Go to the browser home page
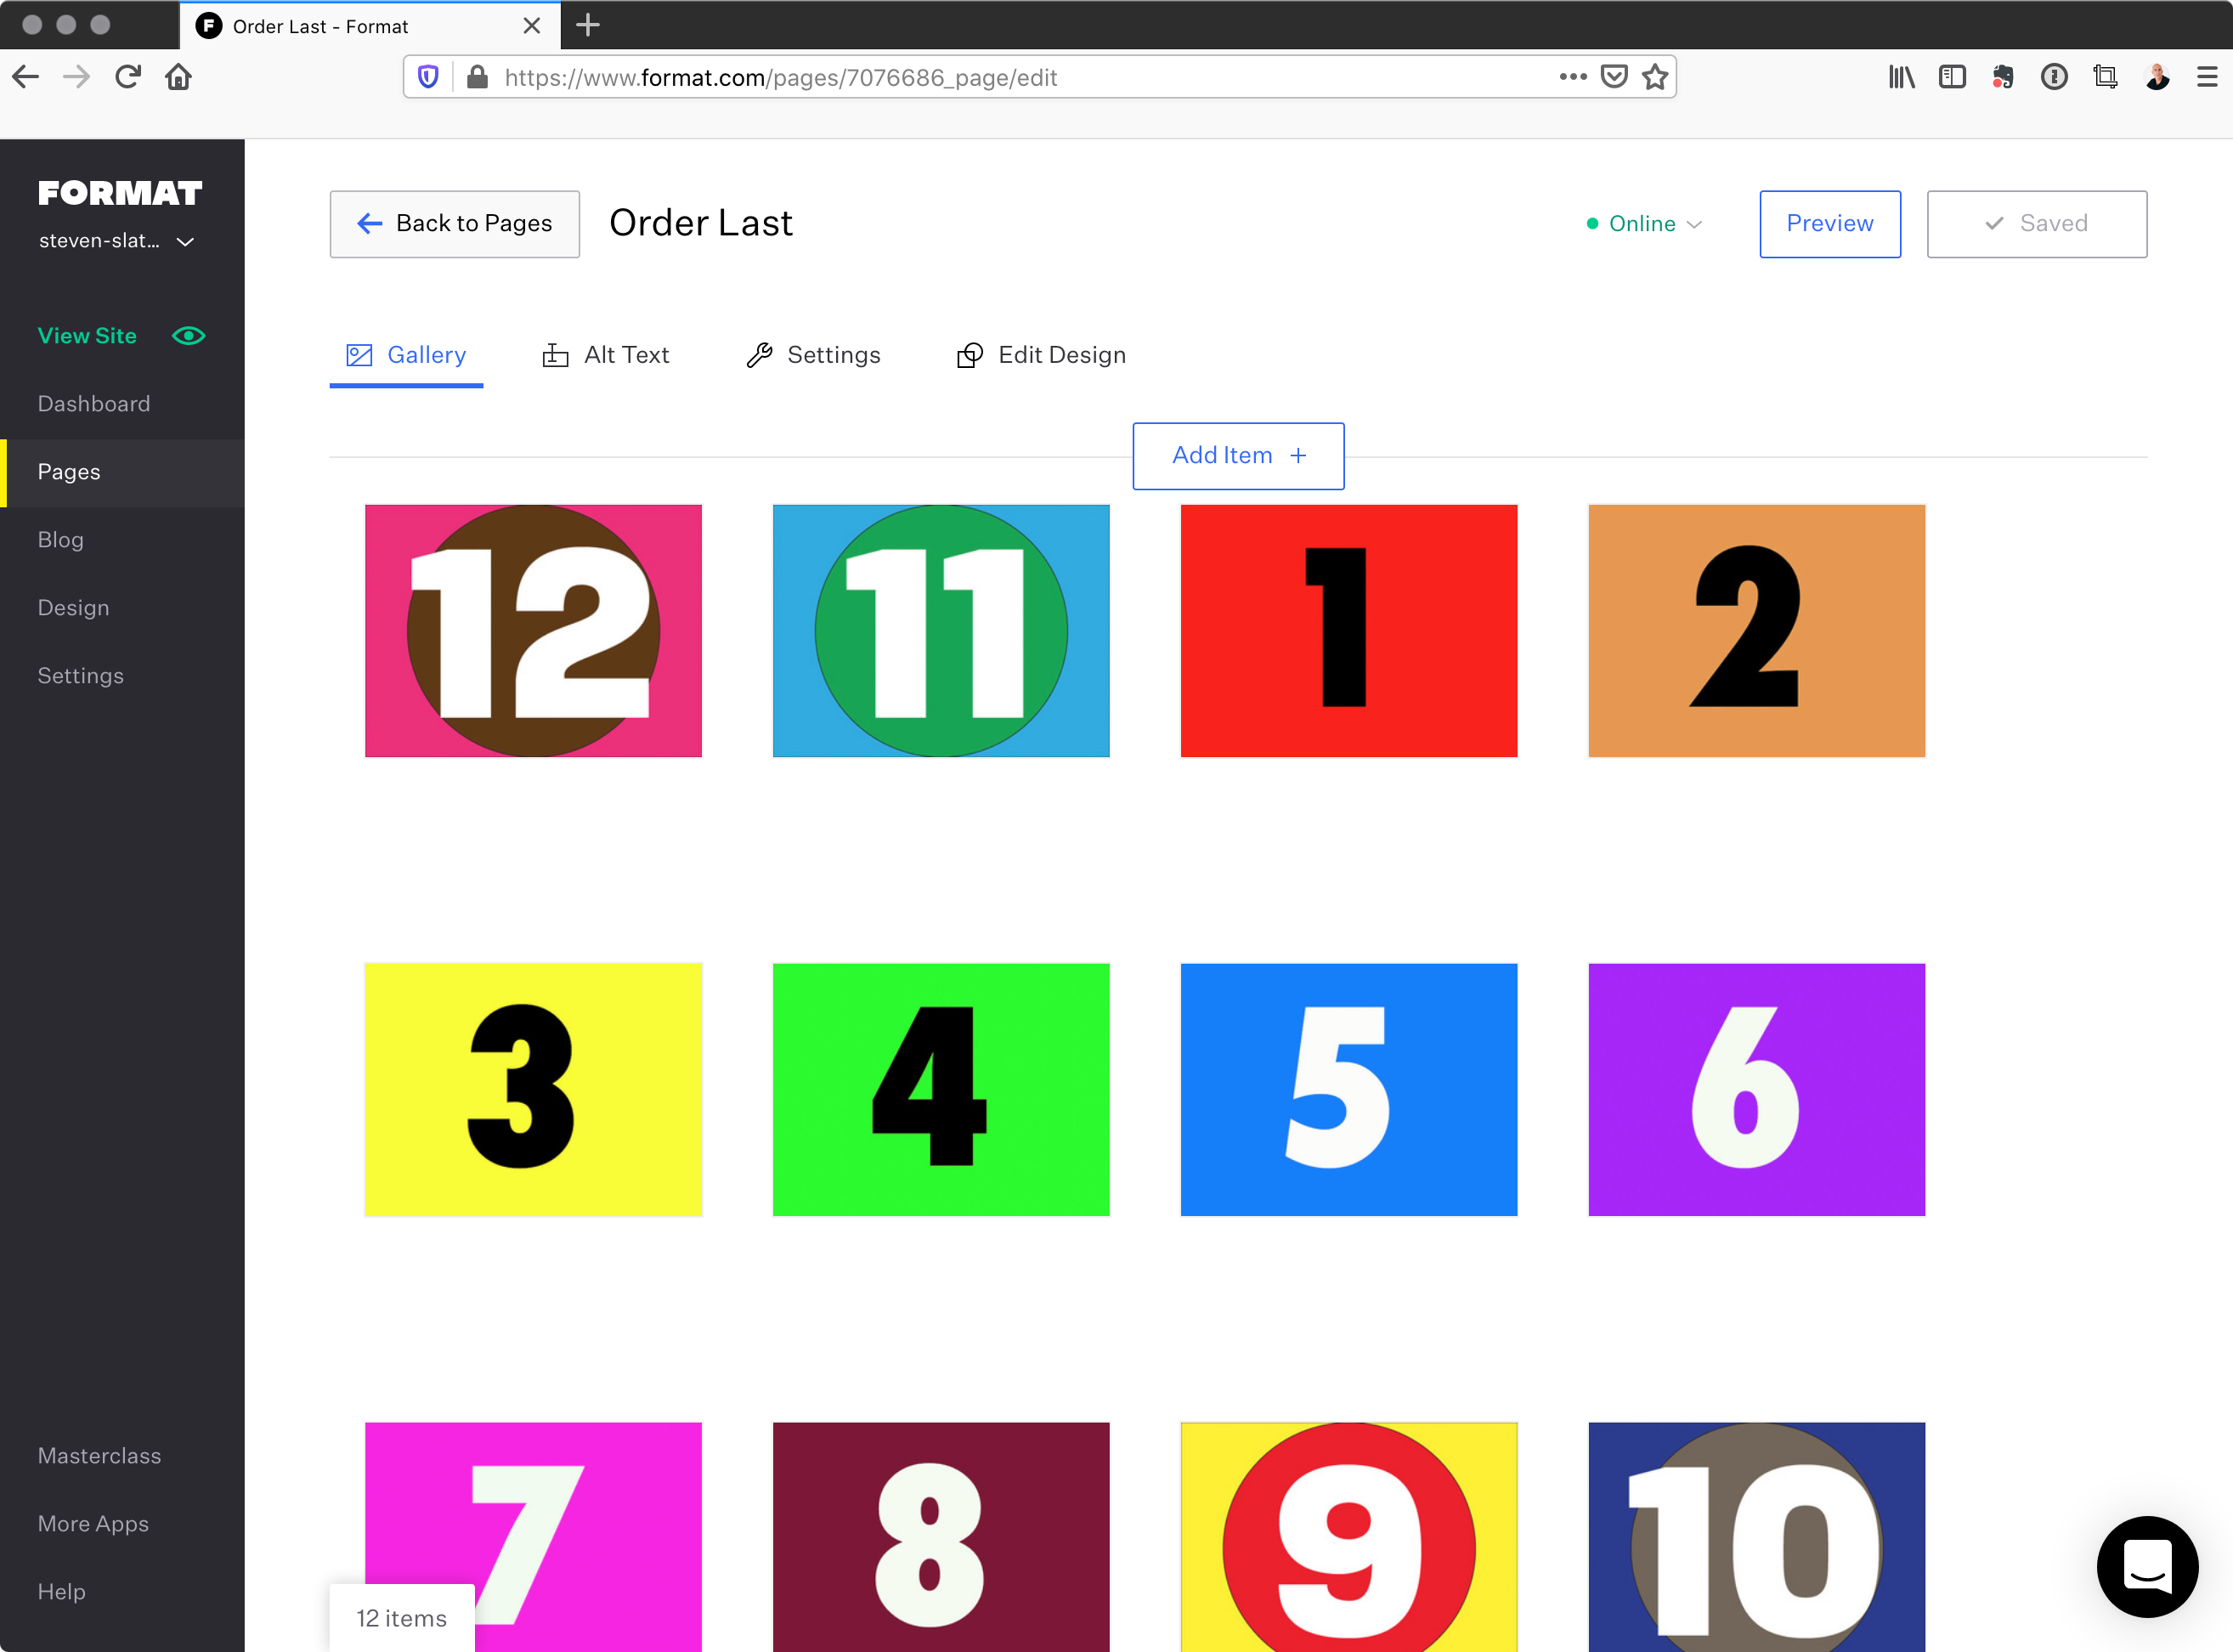Image resolution: width=2233 pixels, height=1652 pixels. 179,77
